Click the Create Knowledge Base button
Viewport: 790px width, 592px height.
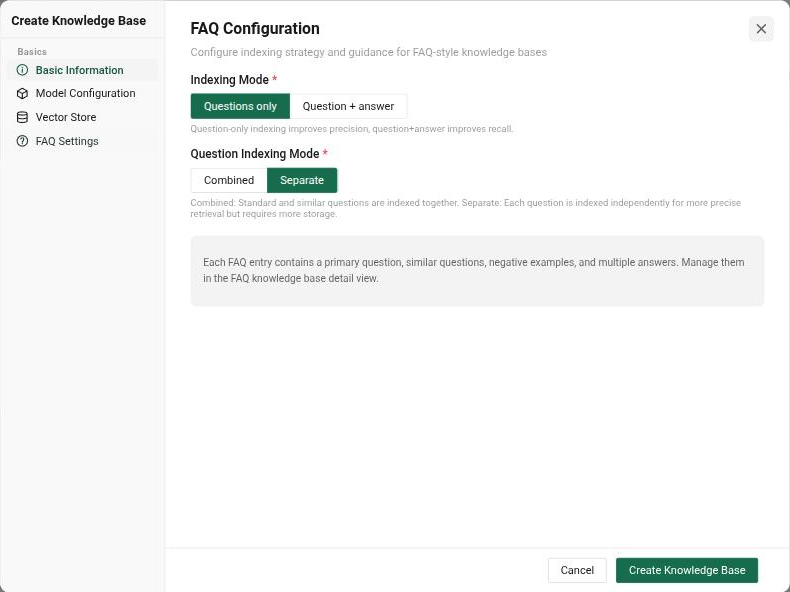point(687,570)
